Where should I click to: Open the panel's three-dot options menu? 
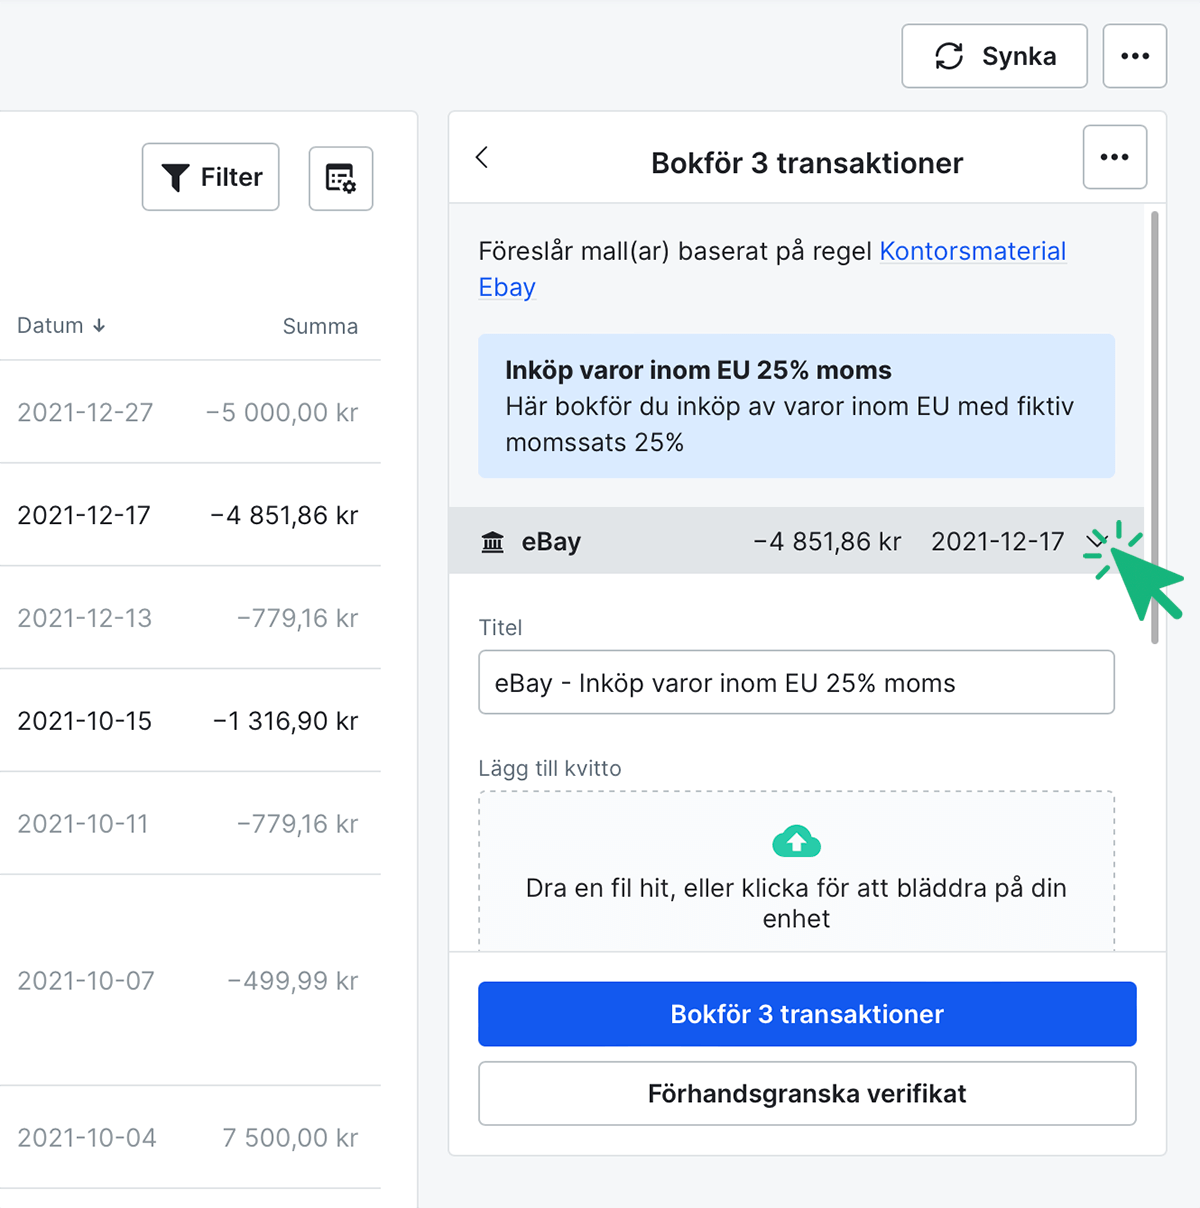click(1114, 157)
